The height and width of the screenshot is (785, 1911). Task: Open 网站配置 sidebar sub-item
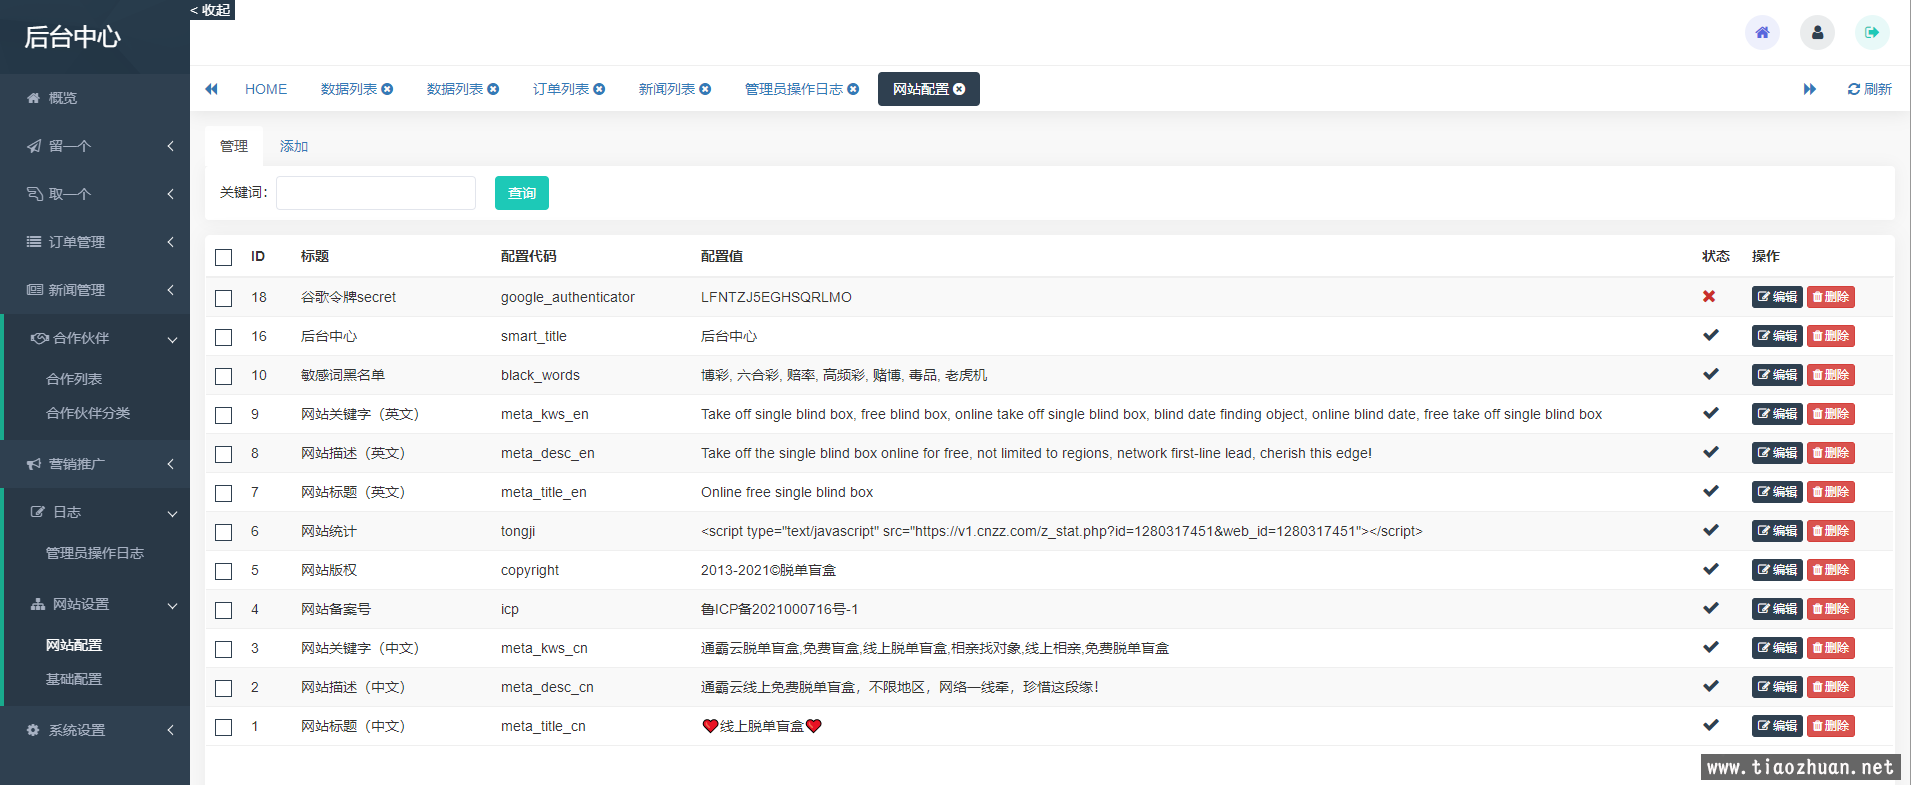tap(74, 645)
